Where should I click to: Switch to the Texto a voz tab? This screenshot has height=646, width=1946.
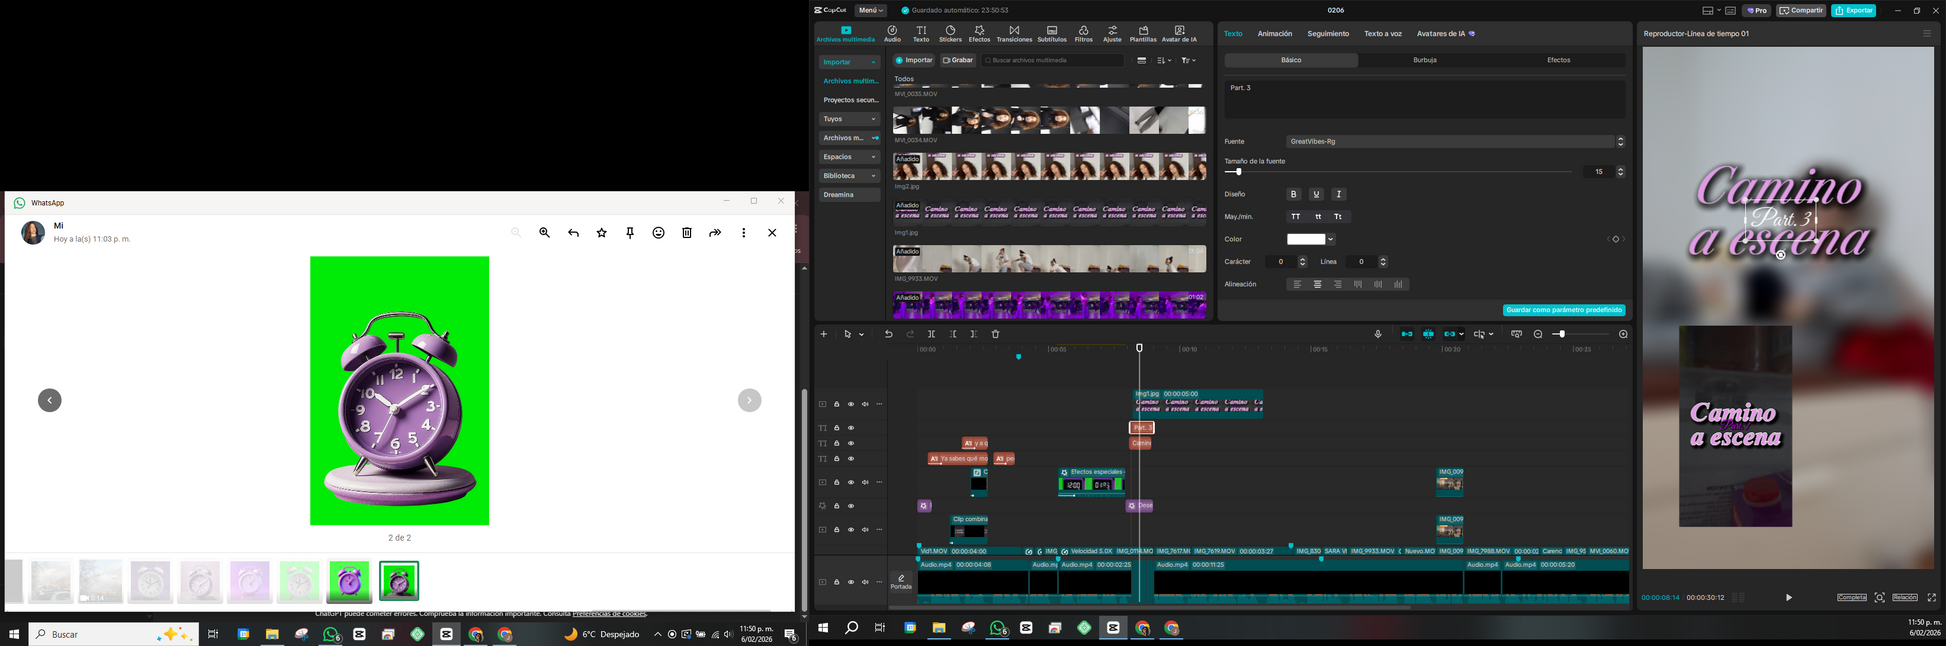[1383, 33]
